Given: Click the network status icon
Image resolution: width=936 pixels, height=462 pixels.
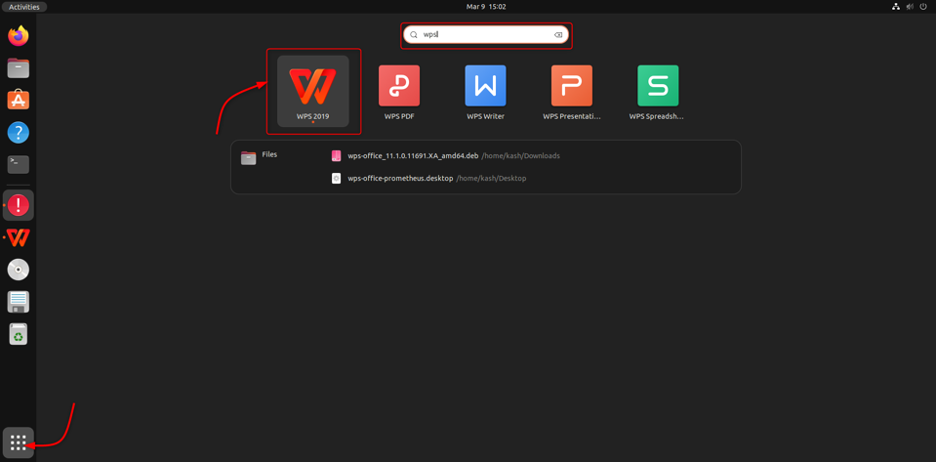Looking at the screenshot, I should coord(895,7).
